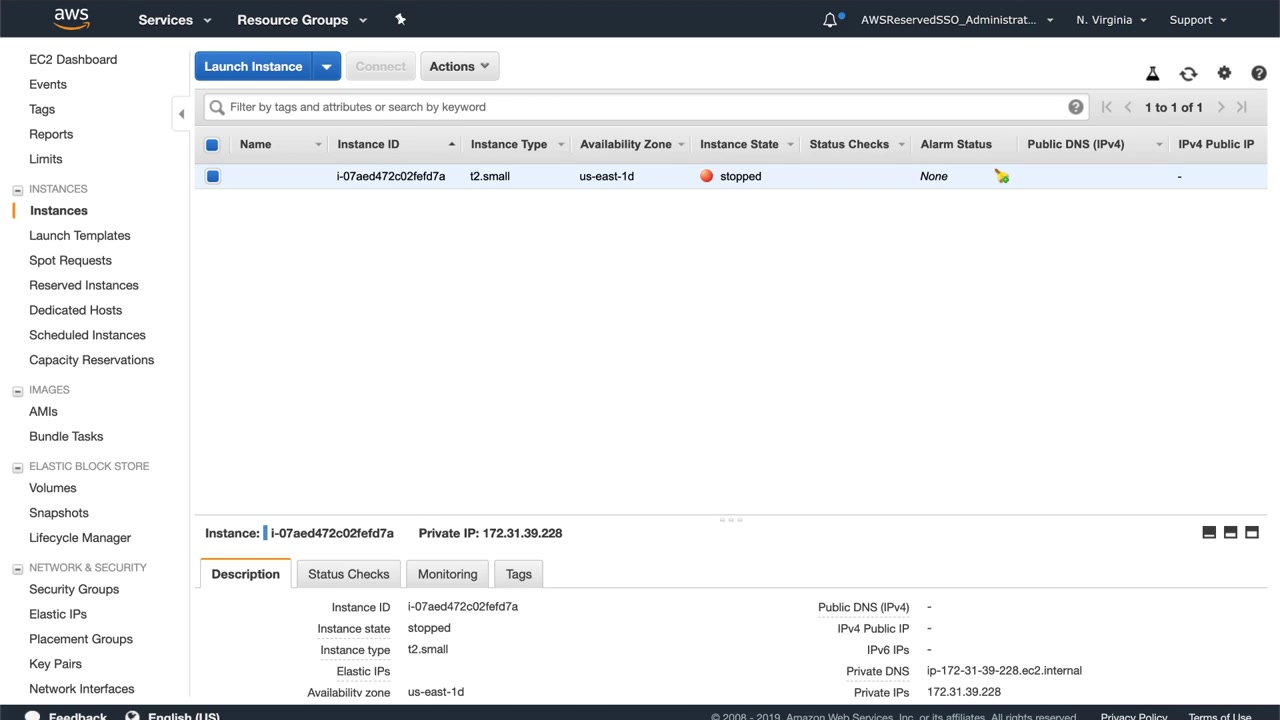Open Elastic IPs in the sidebar
Screen dimensions: 1280x720
pyautogui.click(x=58, y=615)
